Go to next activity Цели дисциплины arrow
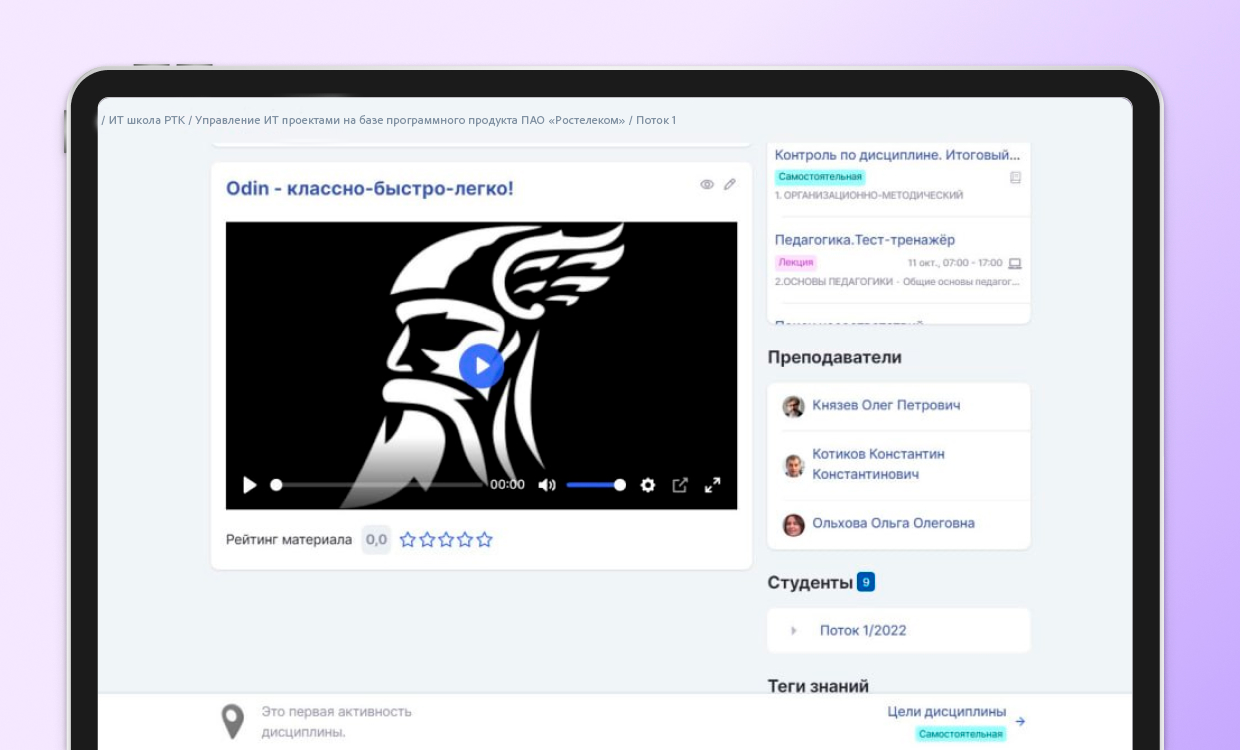The height and width of the screenshot is (750, 1240). pyautogui.click(x=1020, y=721)
